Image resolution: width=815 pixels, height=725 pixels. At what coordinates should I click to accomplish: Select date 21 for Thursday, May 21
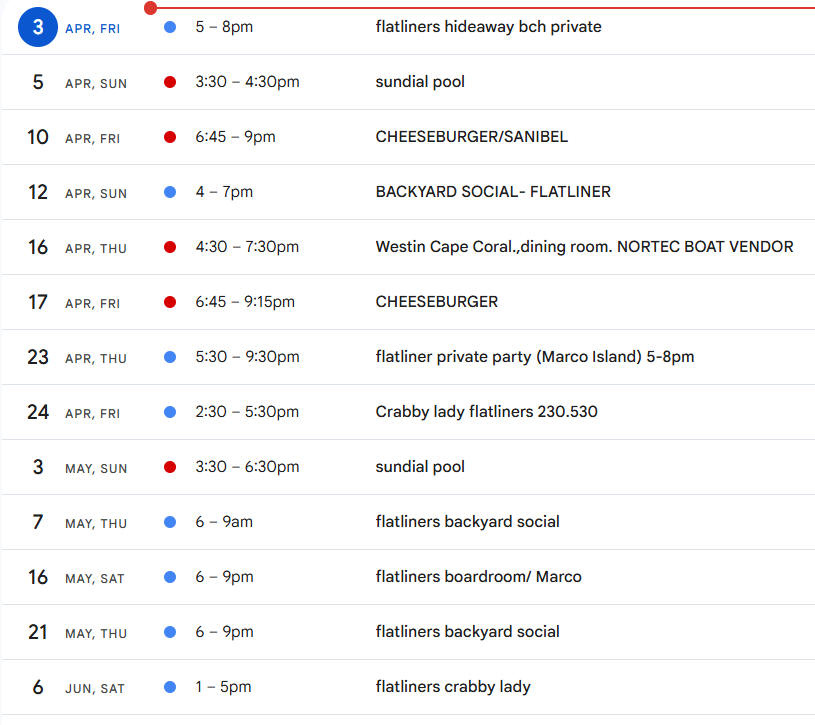pos(38,632)
